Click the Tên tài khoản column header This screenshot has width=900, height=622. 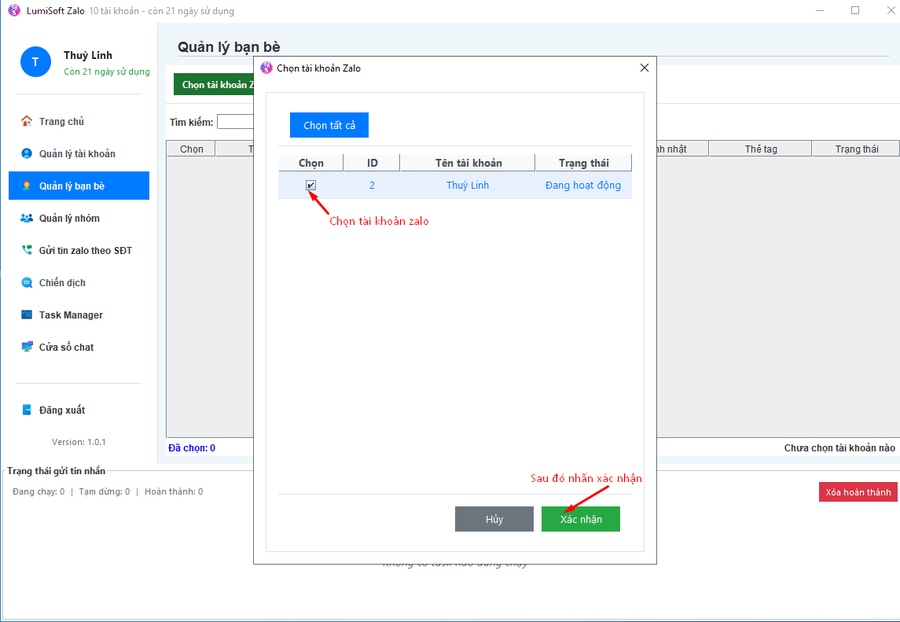(468, 163)
